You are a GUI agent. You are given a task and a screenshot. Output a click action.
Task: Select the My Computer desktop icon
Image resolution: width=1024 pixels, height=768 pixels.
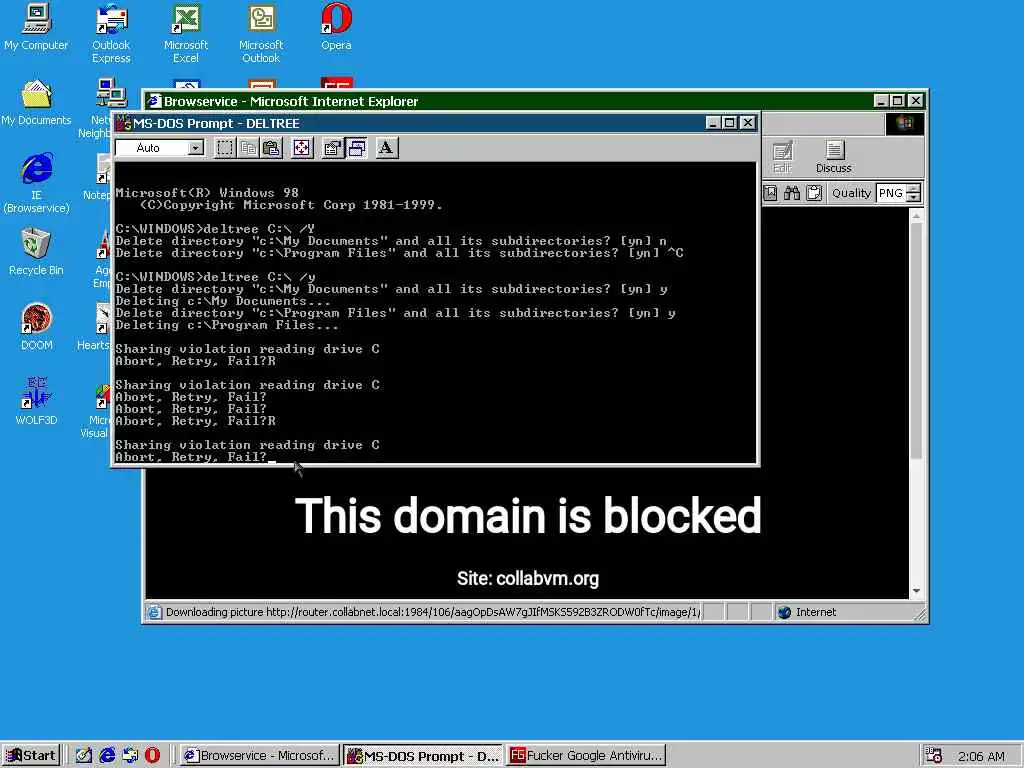click(36, 27)
